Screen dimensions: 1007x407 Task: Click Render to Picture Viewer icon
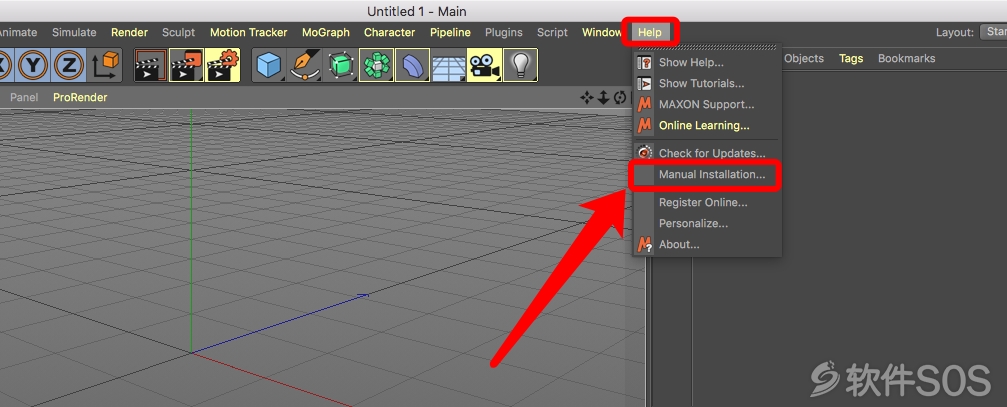pos(186,65)
